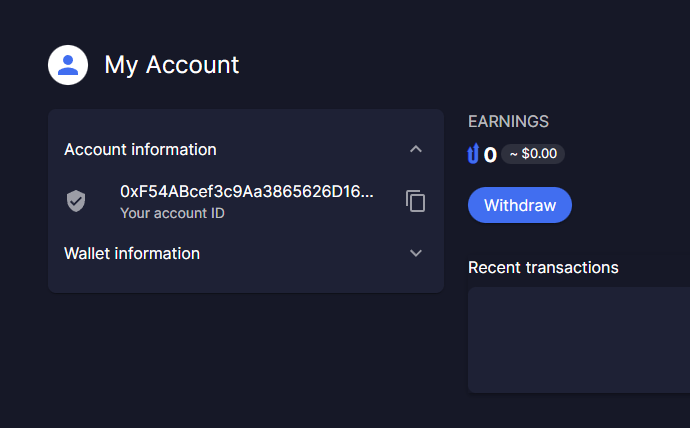Copy account ID with the copy icon

415,201
